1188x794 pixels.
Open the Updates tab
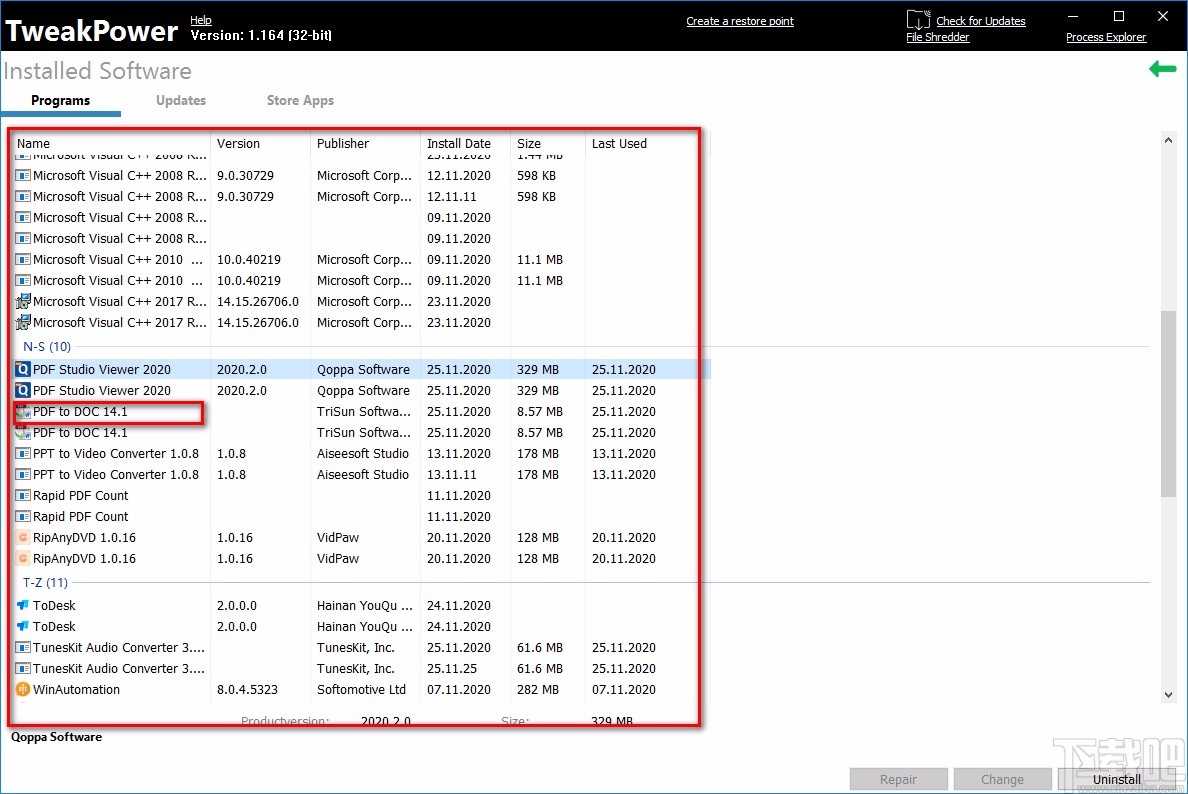180,101
